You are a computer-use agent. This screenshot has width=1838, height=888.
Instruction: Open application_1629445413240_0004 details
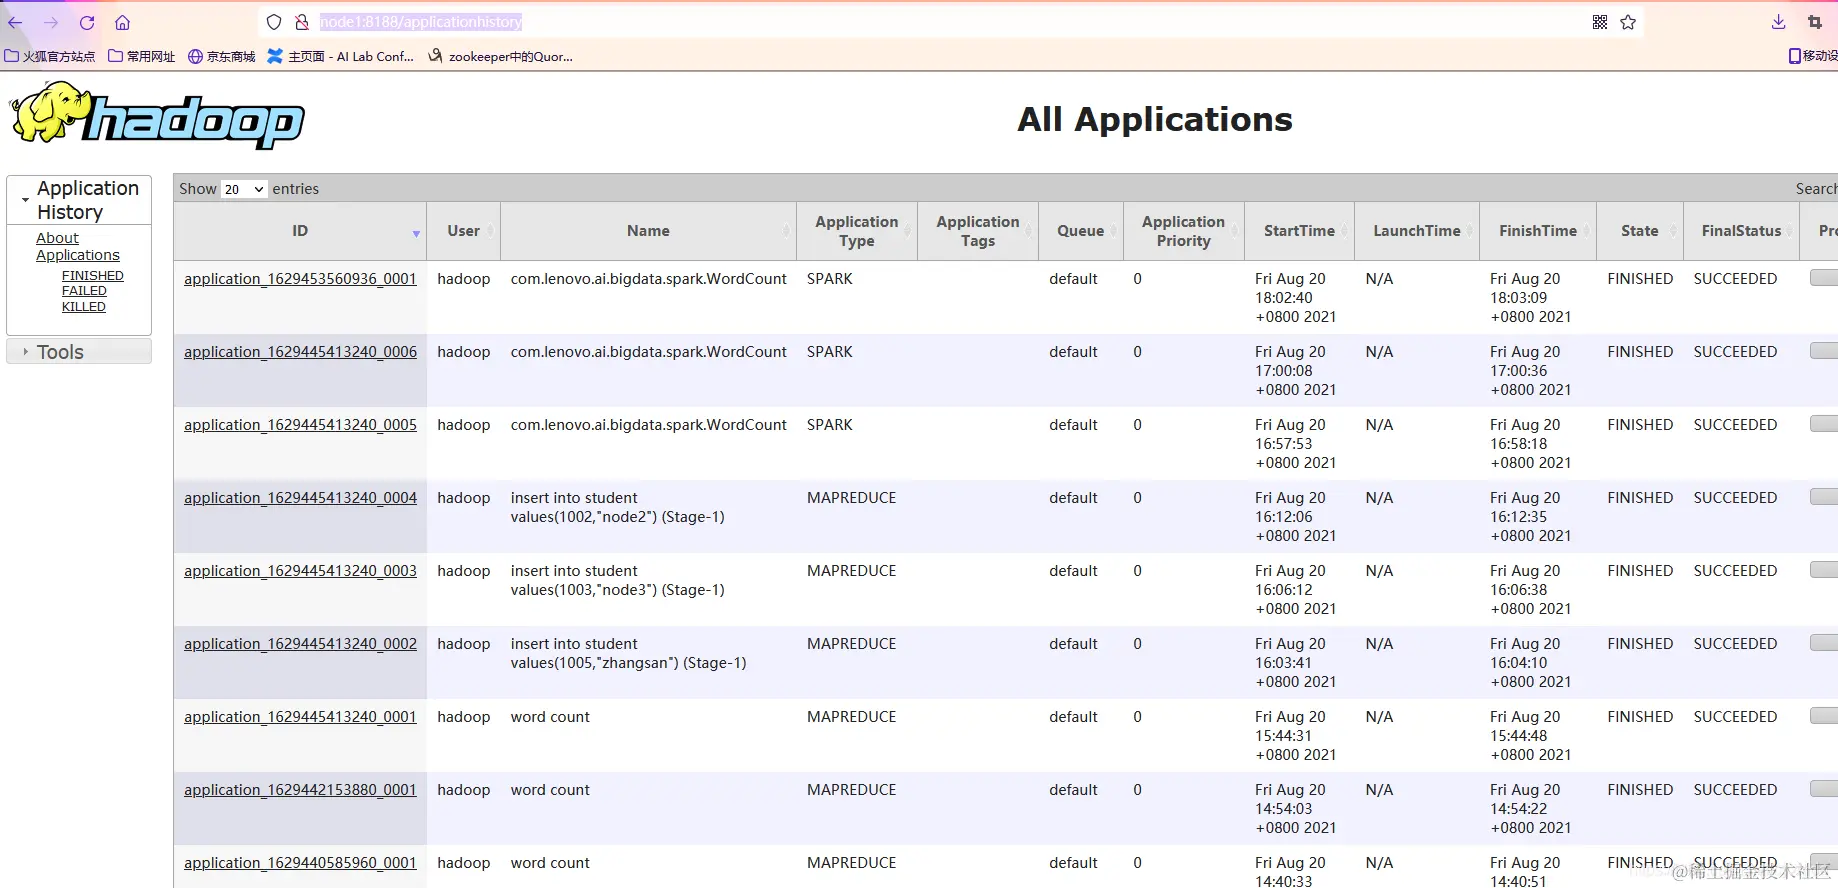(300, 498)
